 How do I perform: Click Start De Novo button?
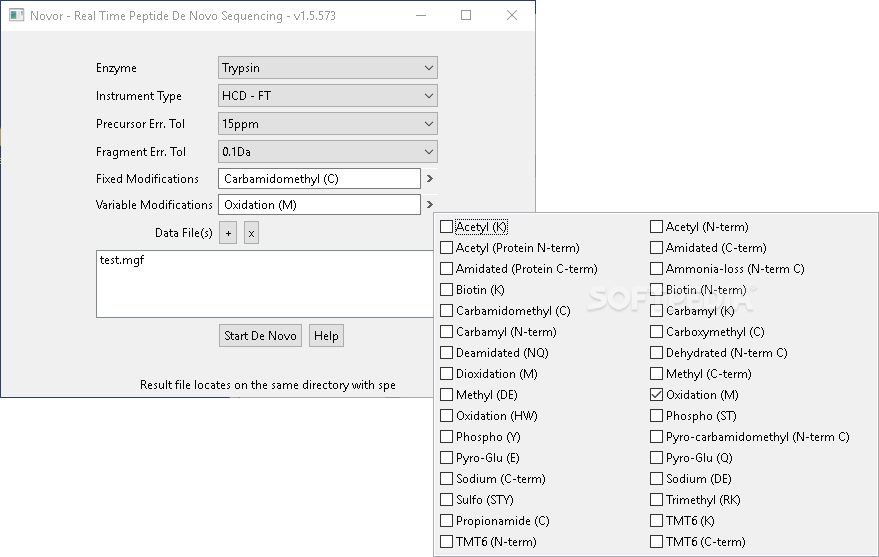260,336
